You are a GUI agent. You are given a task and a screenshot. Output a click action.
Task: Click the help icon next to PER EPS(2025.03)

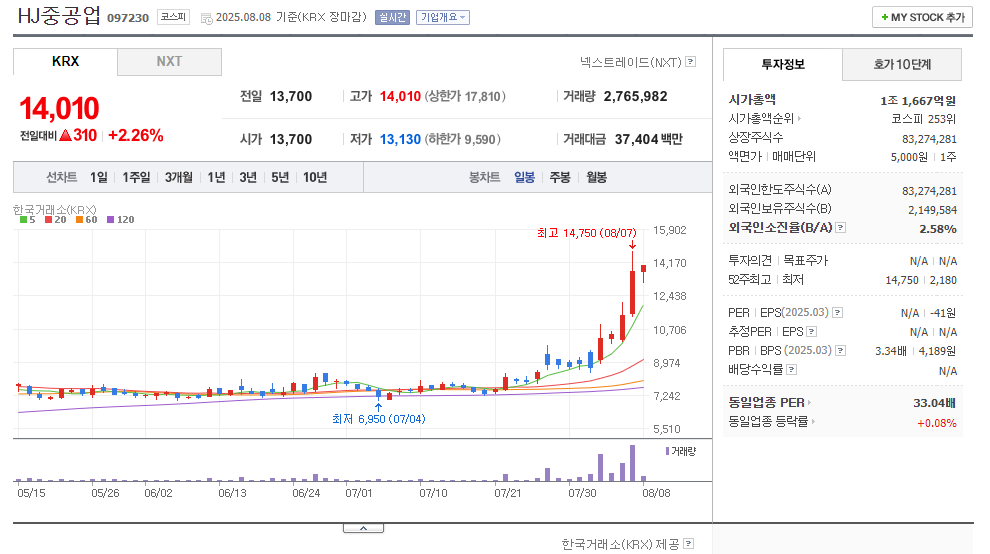[x=837, y=313]
